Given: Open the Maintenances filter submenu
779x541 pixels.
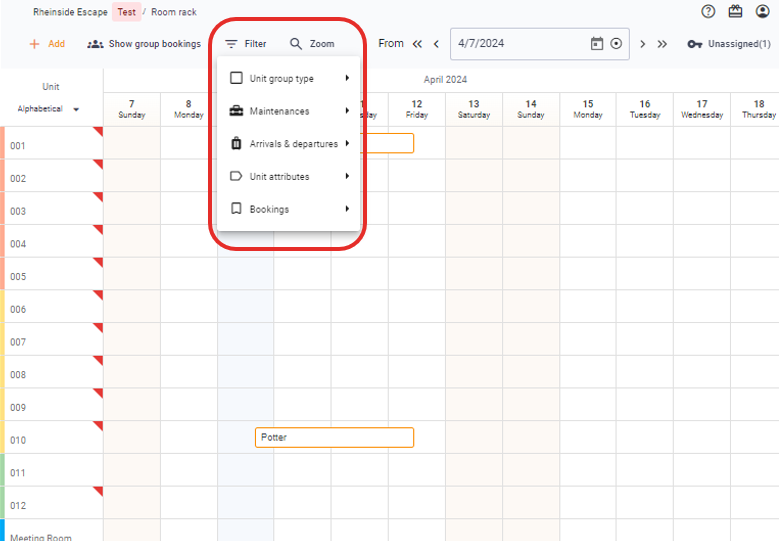Looking at the screenshot, I should click(288, 111).
